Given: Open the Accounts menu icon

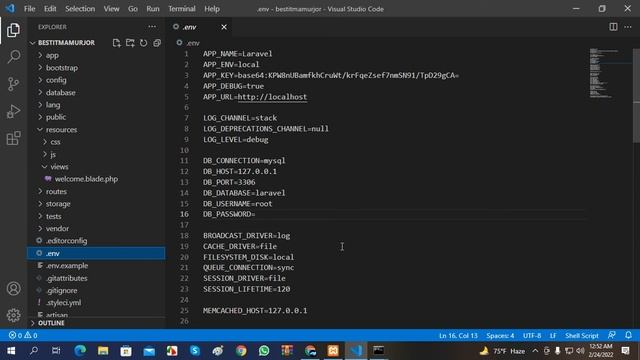Looking at the screenshot, I should click(x=13, y=289).
